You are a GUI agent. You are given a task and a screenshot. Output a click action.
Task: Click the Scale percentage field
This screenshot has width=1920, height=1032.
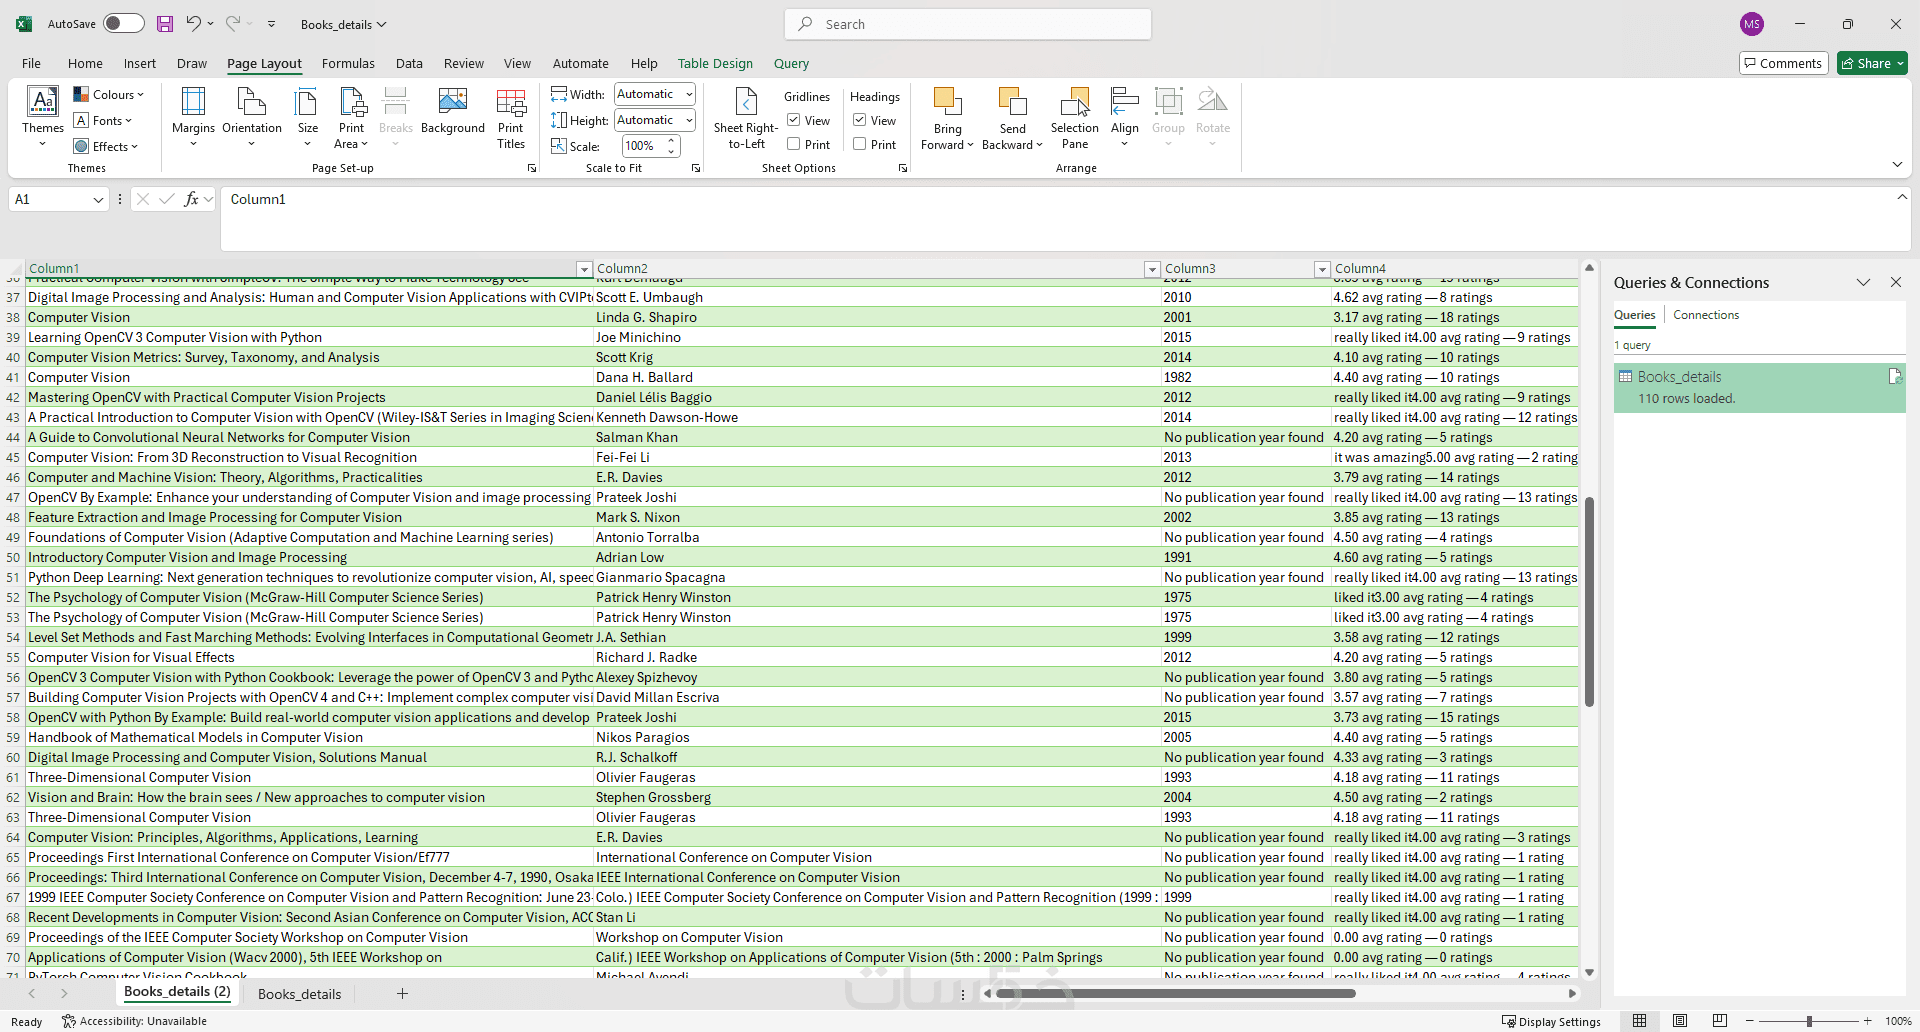point(643,146)
